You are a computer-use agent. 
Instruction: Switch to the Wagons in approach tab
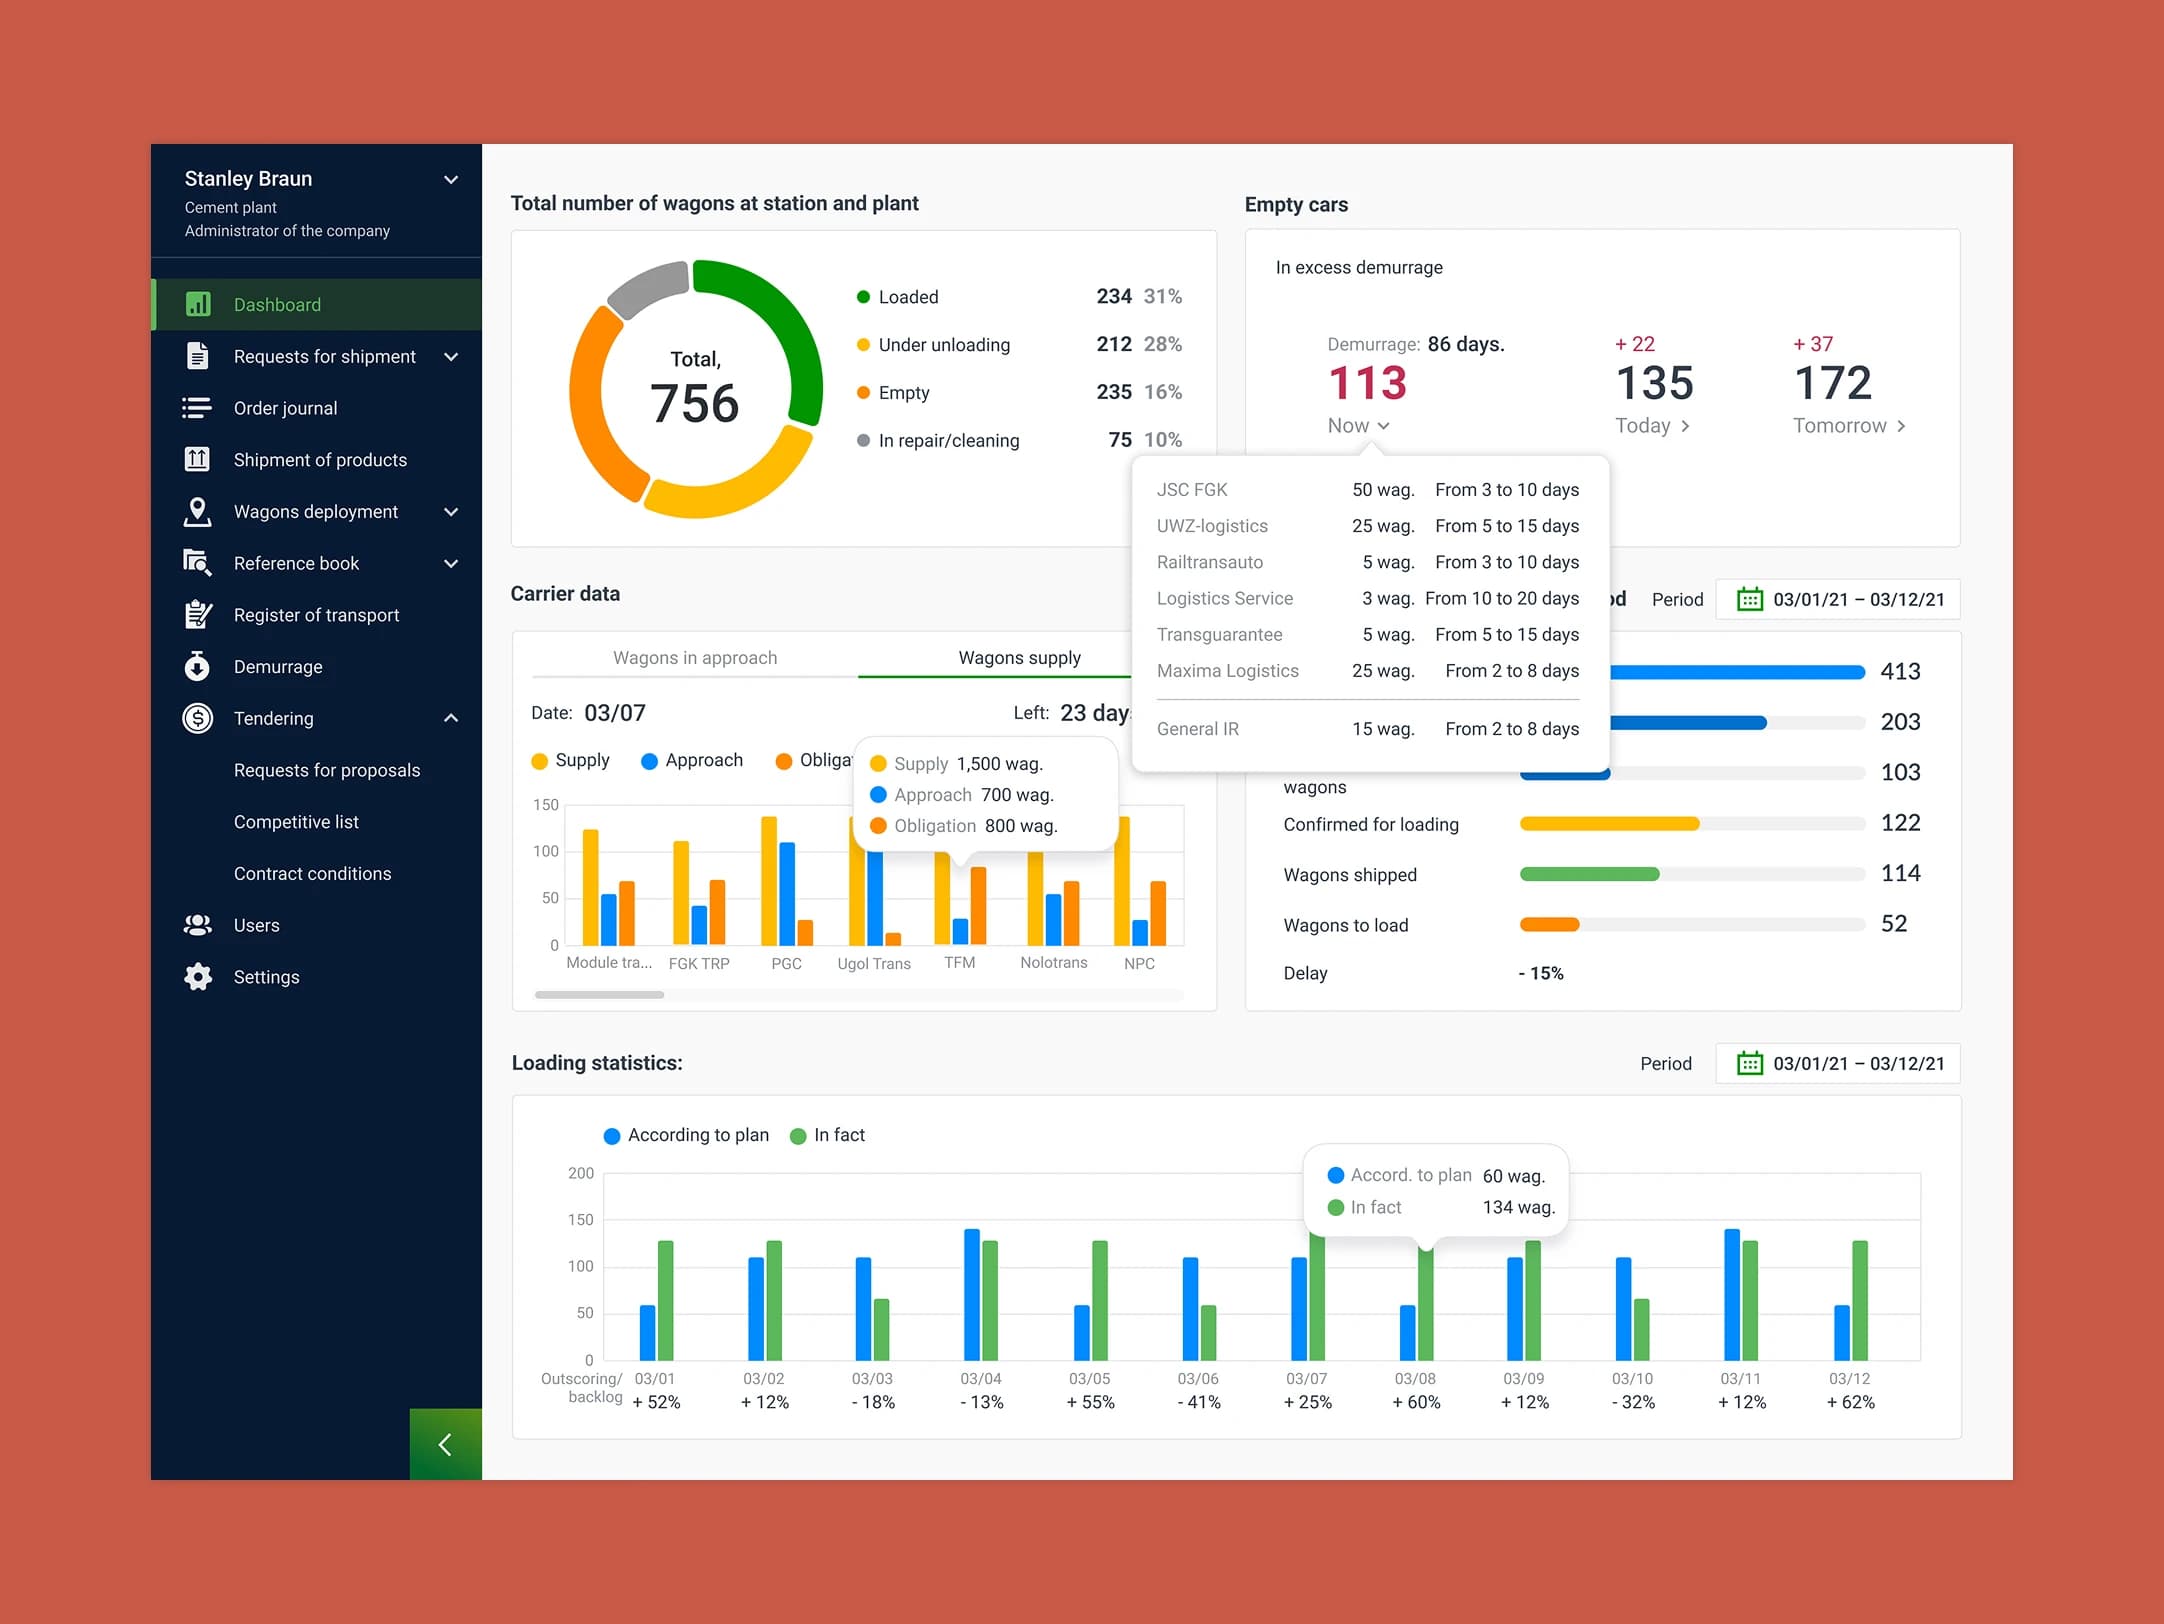point(695,658)
